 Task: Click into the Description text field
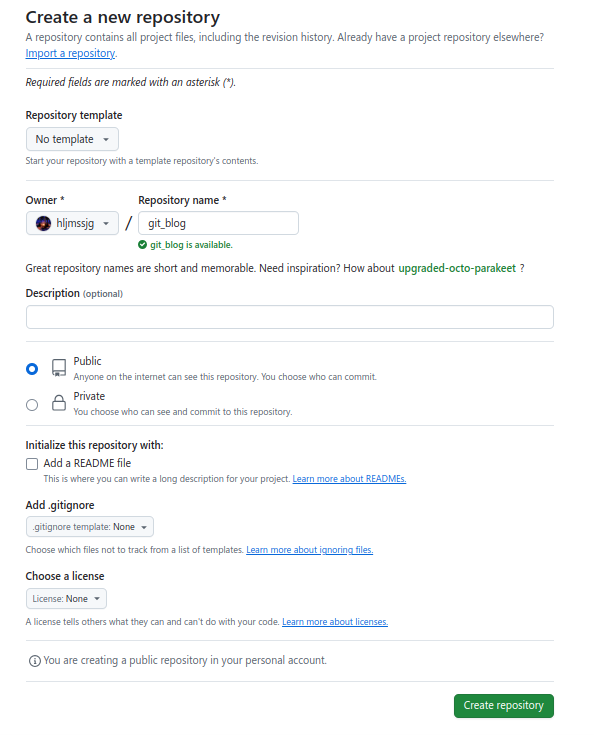click(290, 317)
